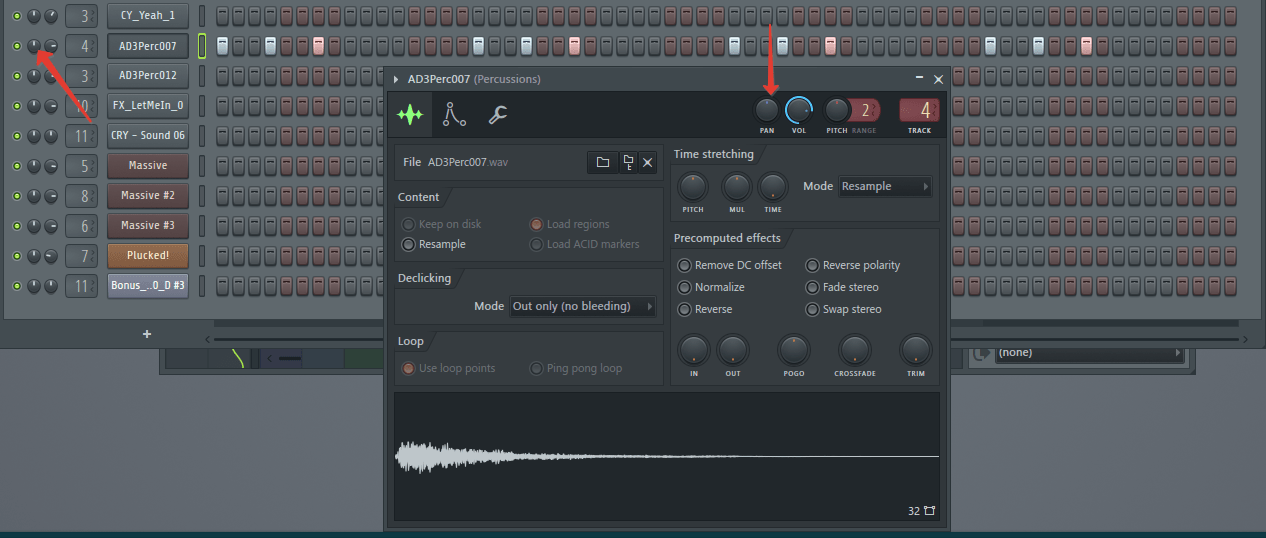The image size is (1266, 538).
Task: Open the envelope / instrument settings tab
Action: tap(455, 115)
